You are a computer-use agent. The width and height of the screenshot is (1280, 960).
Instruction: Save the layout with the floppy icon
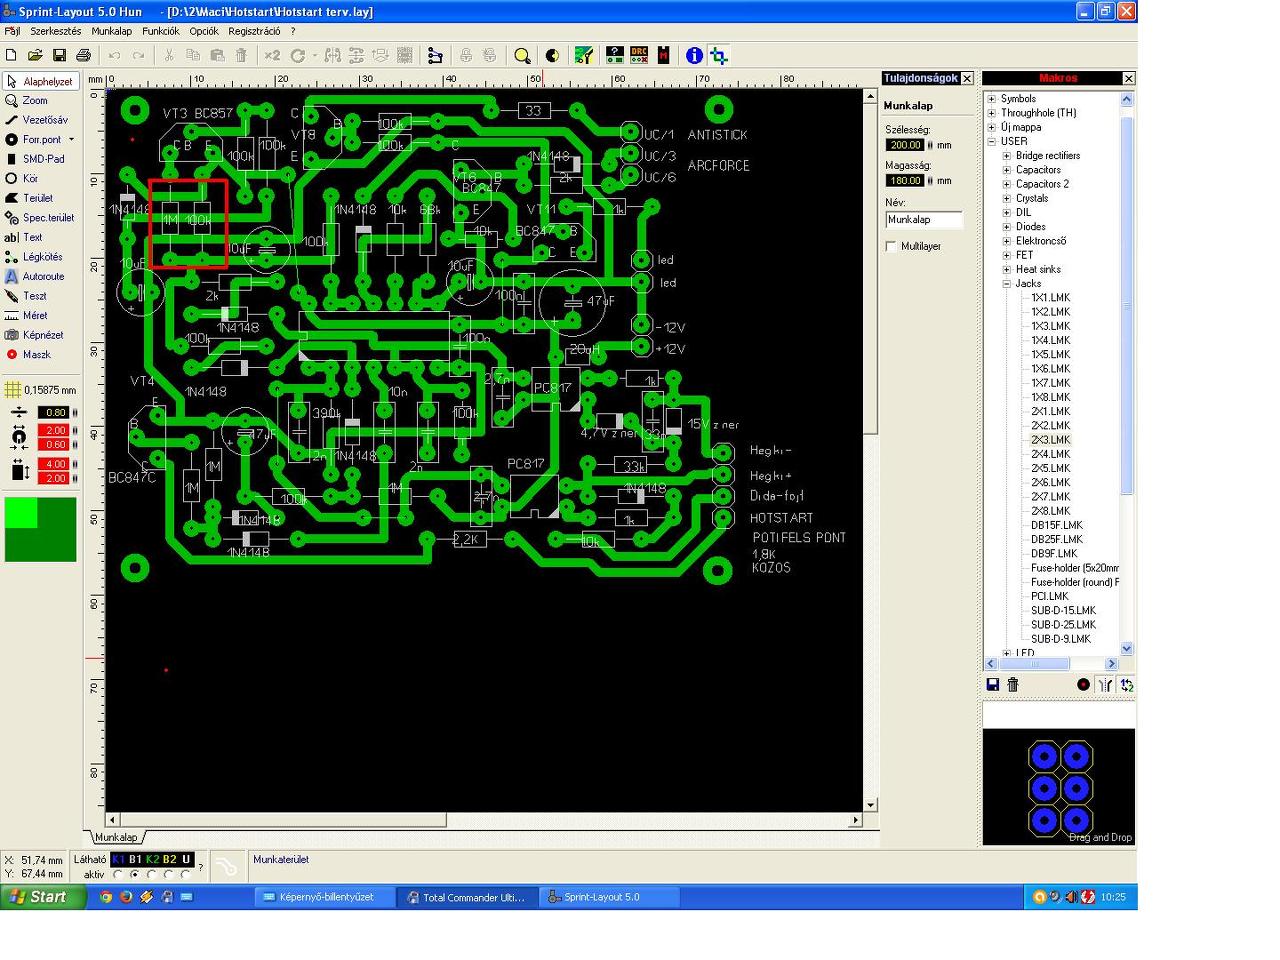point(59,56)
